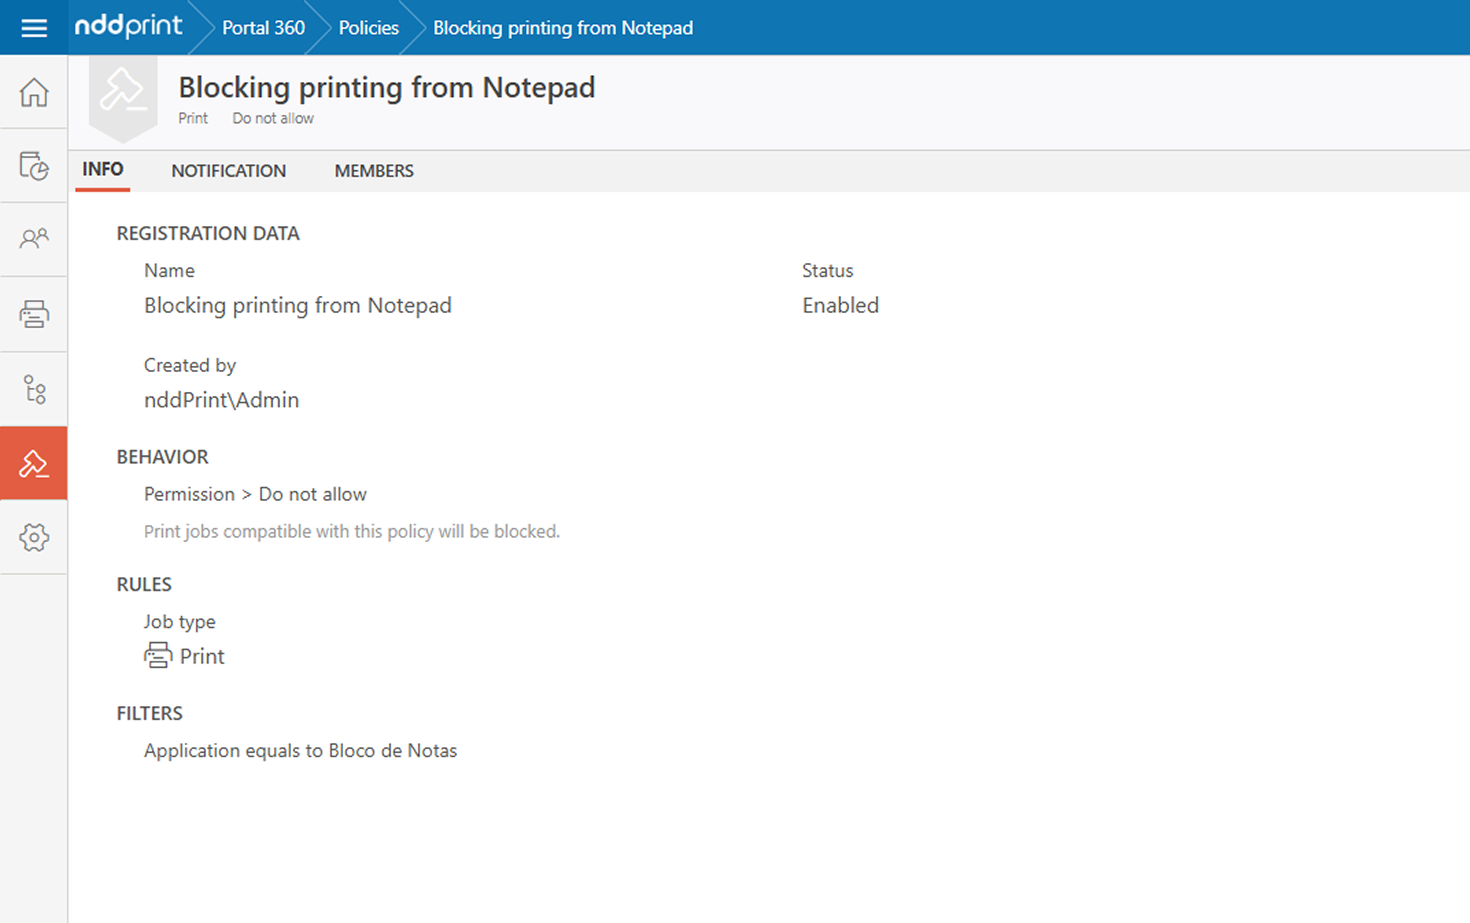This screenshot has height=923, width=1470.
Task: Open the hierarchy structure icon in sidebar
Action: point(34,389)
